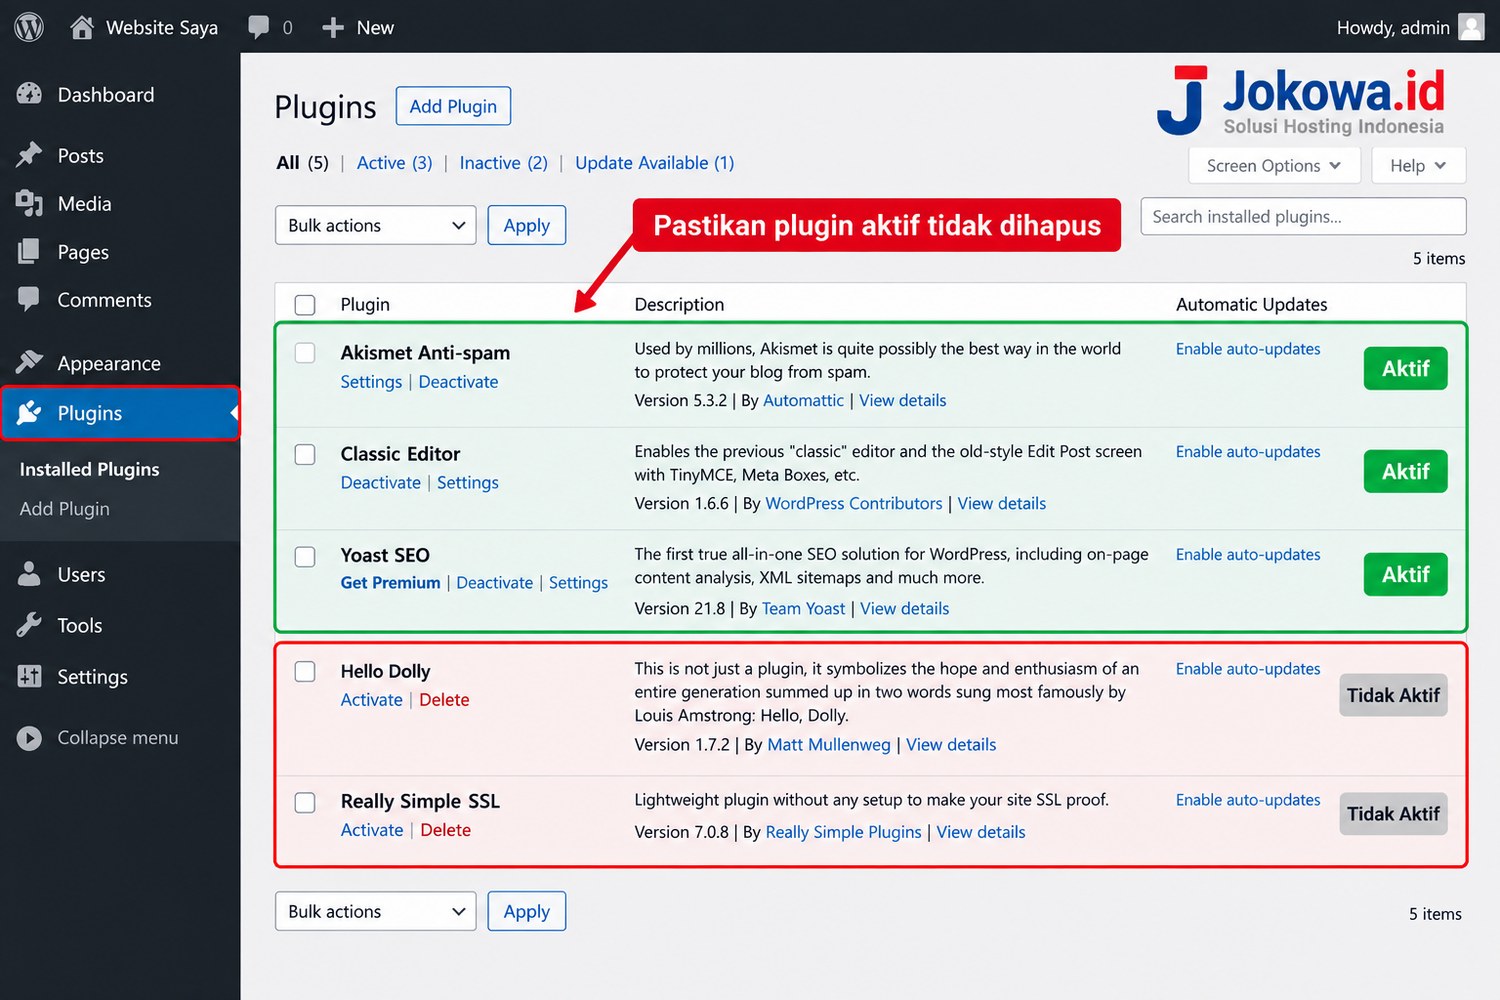Image resolution: width=1500 pixels, height=1000 pixels.
Task: Open the New content menu
Action: click(358, 27)
